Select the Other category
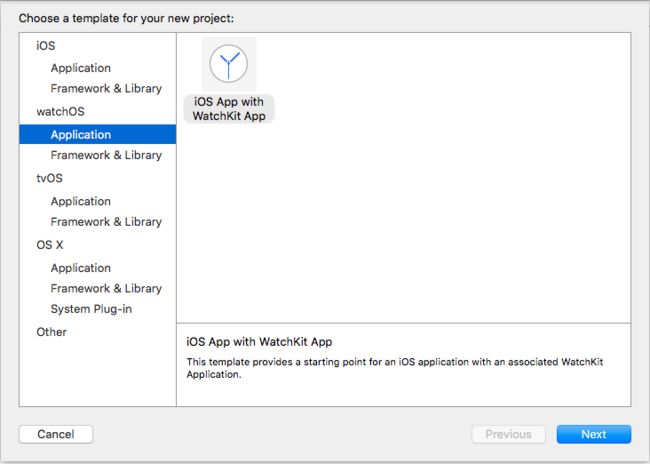650x464 pixels. point(51,332)
